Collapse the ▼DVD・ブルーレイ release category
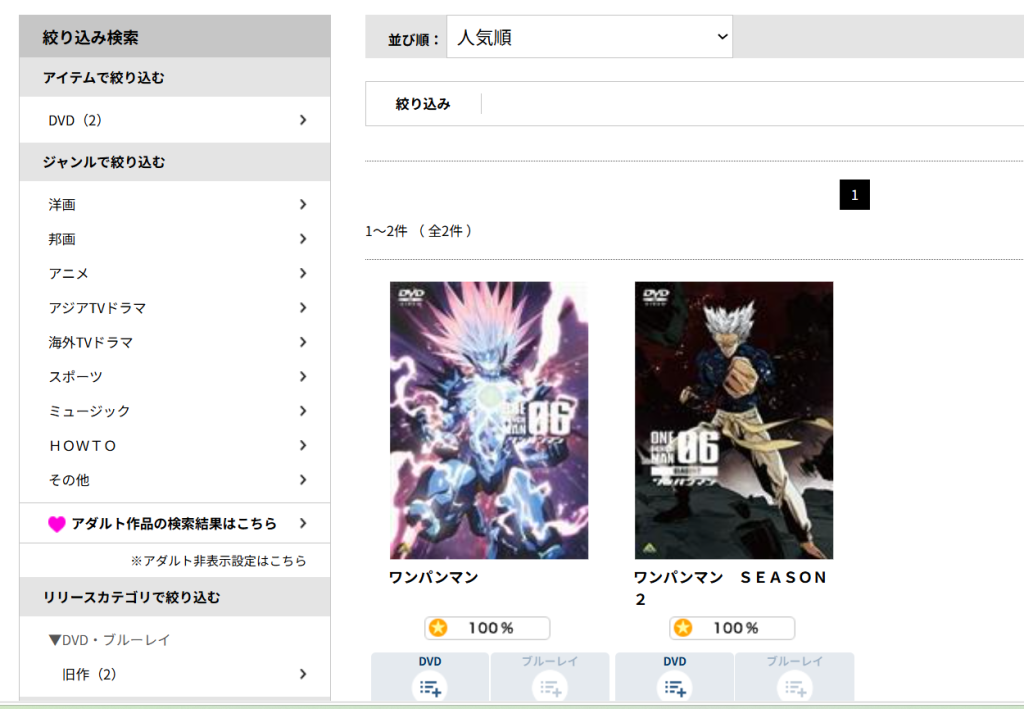Viewport: 1024px width, 709px height. click(110, 640)
